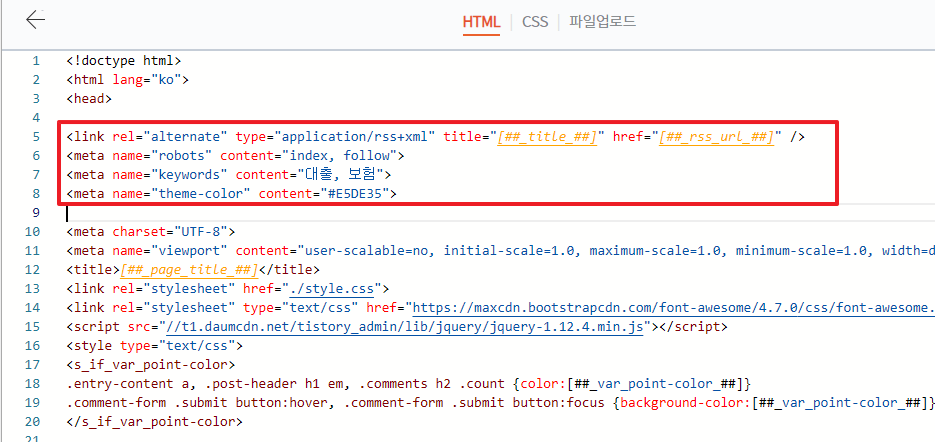This screenshot has width=935, height=442.
Task: Click the <style type="text/css"> line
Action: click(x=154, y=345)
